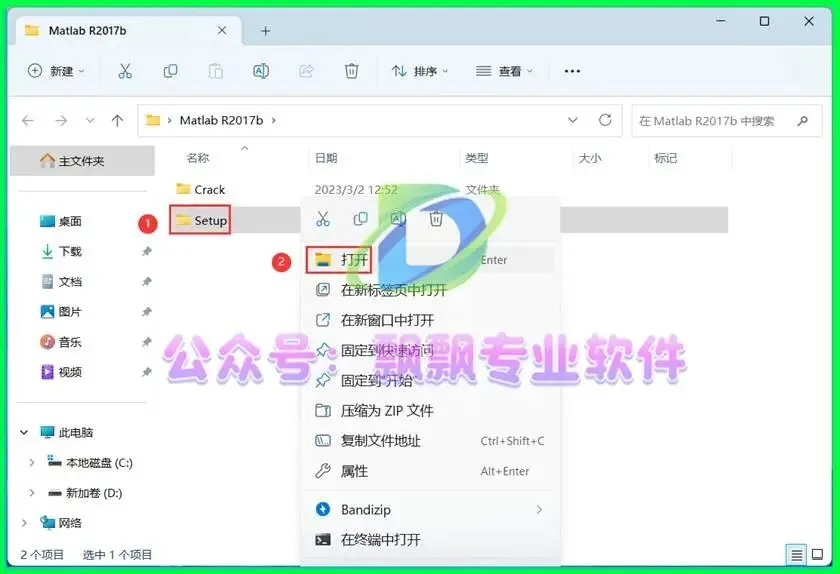Image resolution: width=840 pixels, height=574 pixels.
Task: Expand the 本地磁盘 (C:) tree node
Action: 31,462
